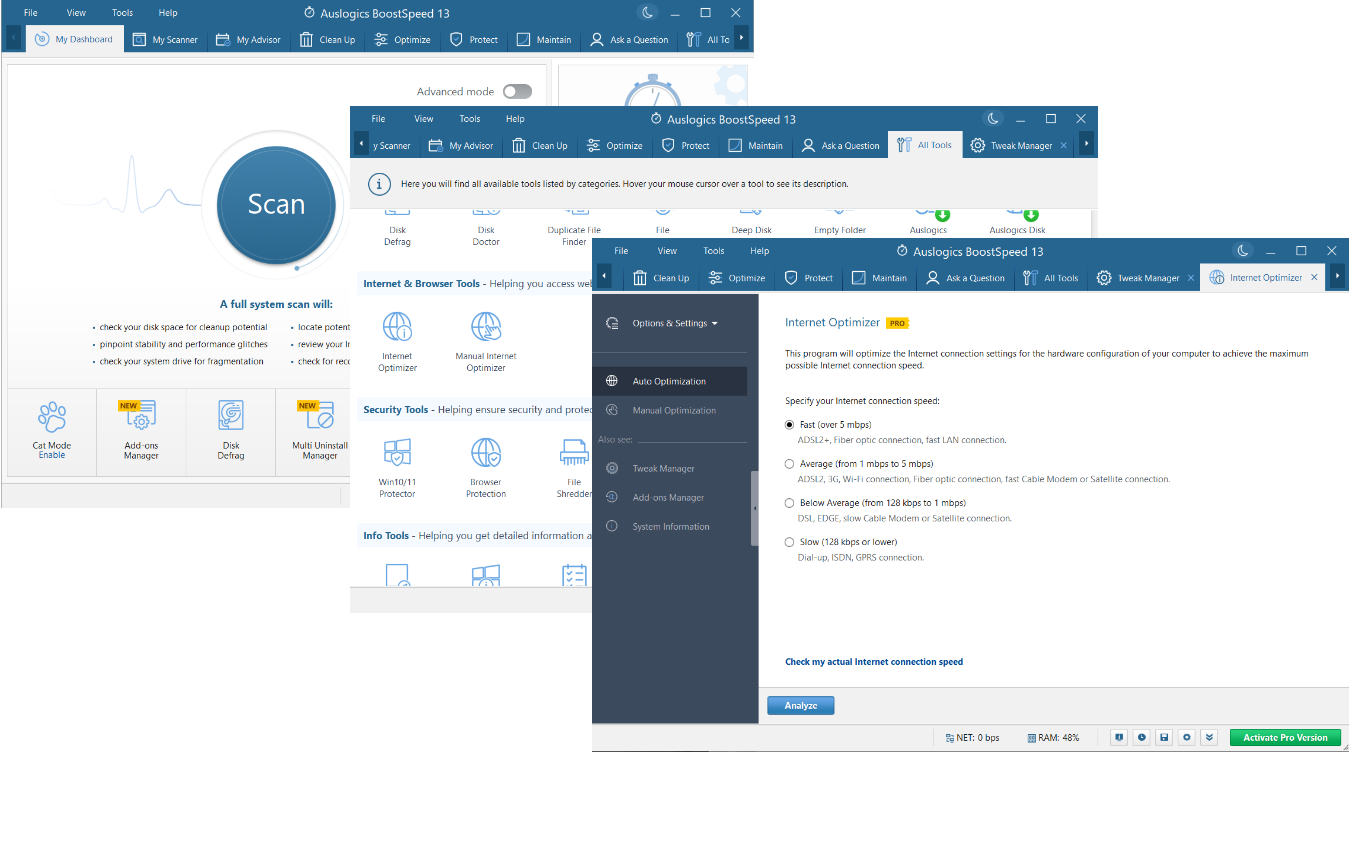Launch Browser Protection in All Tools window
This screenshot has width=1350, height=868.
[x=486, y=467]
